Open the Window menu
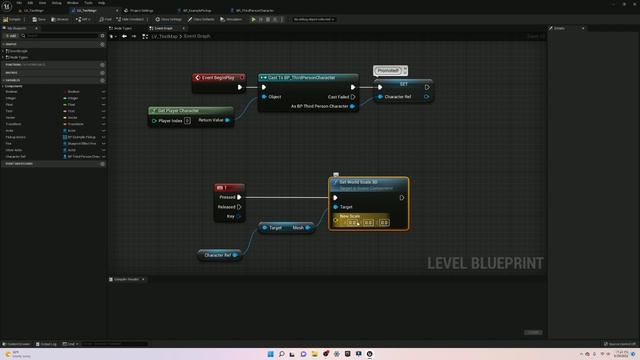Viewport: 640px width, 360px height. pos(73,3)
